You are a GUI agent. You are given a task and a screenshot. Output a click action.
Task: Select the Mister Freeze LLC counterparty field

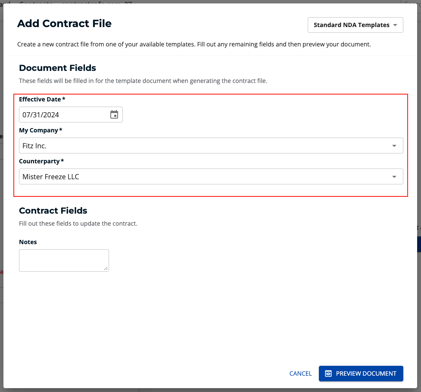(211, 177)
